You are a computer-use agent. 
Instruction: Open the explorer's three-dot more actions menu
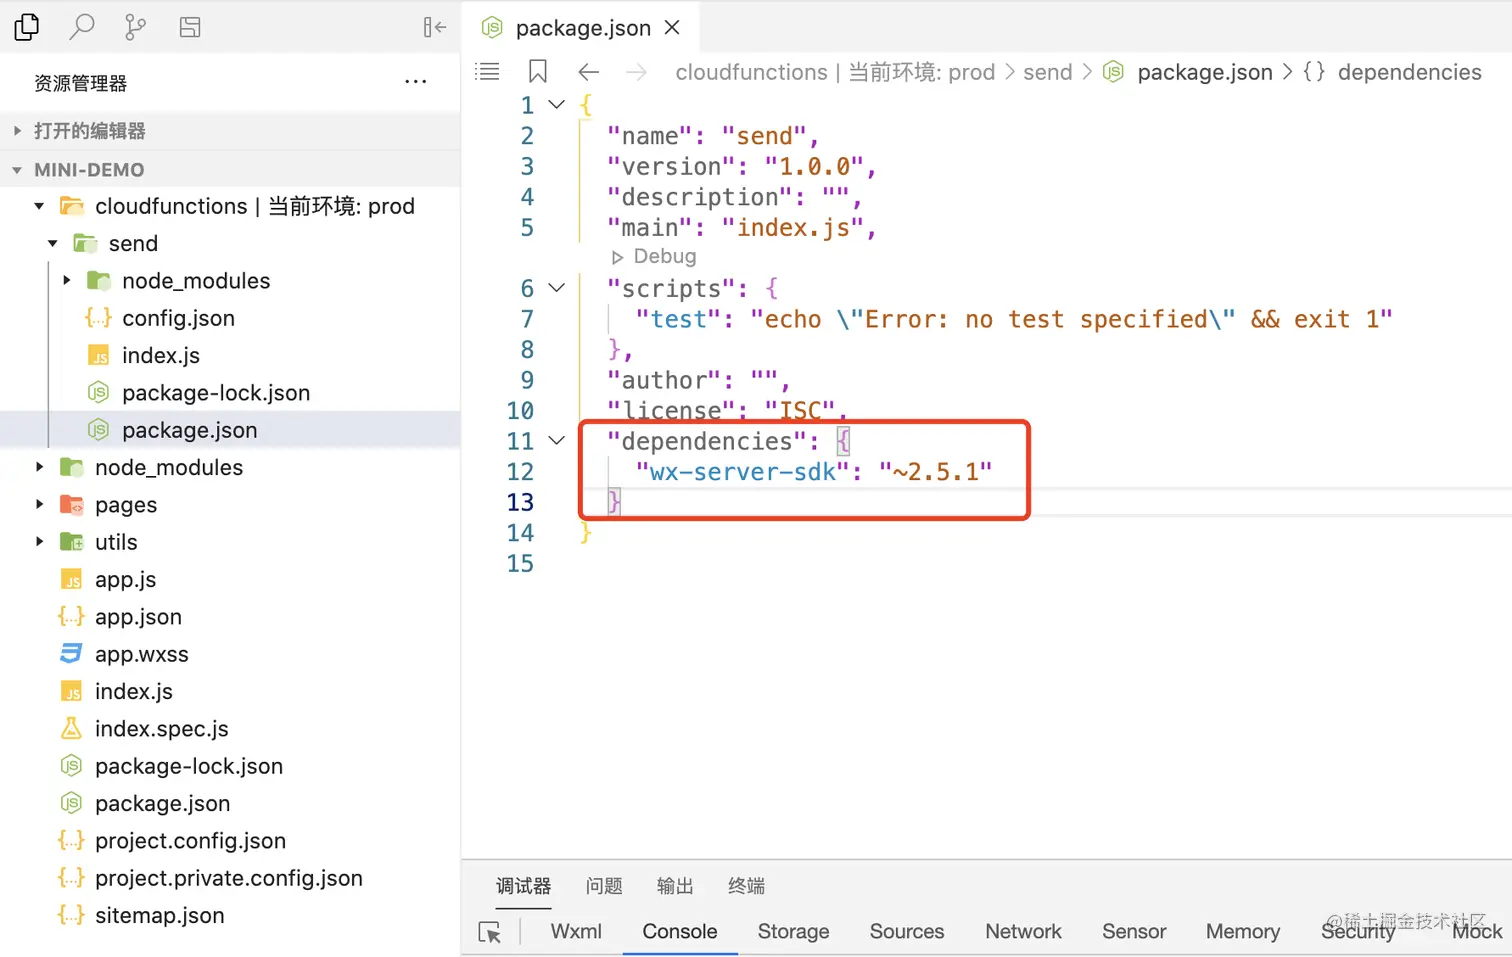point(416,82)
